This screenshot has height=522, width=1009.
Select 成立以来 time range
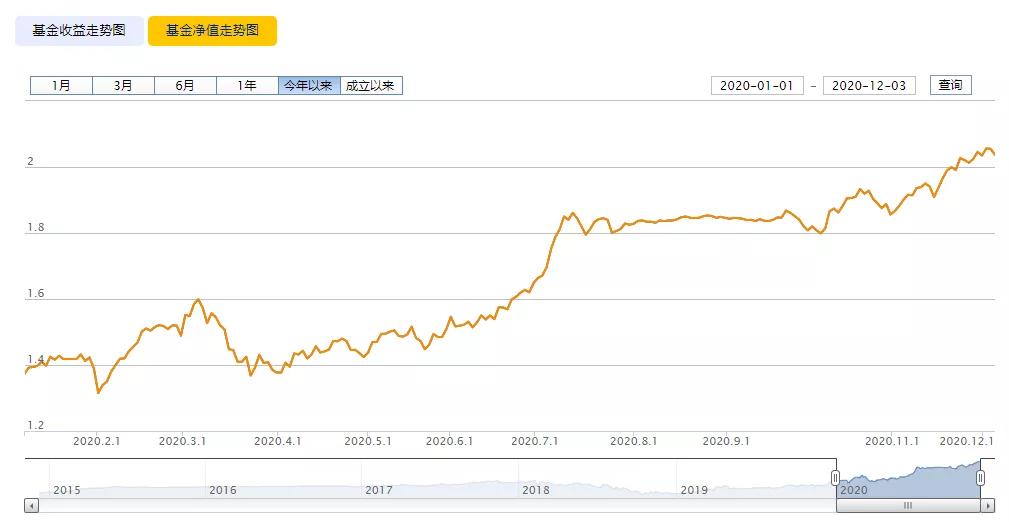point(371,86)
